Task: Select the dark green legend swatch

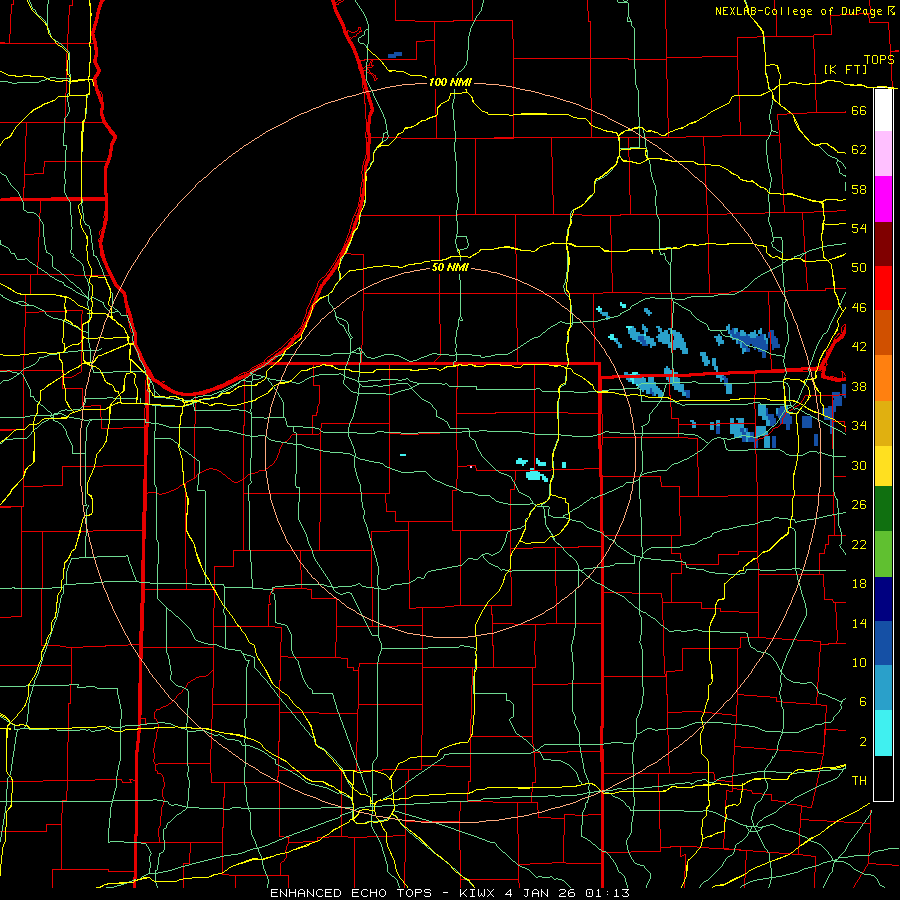Action: coord(883,509)
